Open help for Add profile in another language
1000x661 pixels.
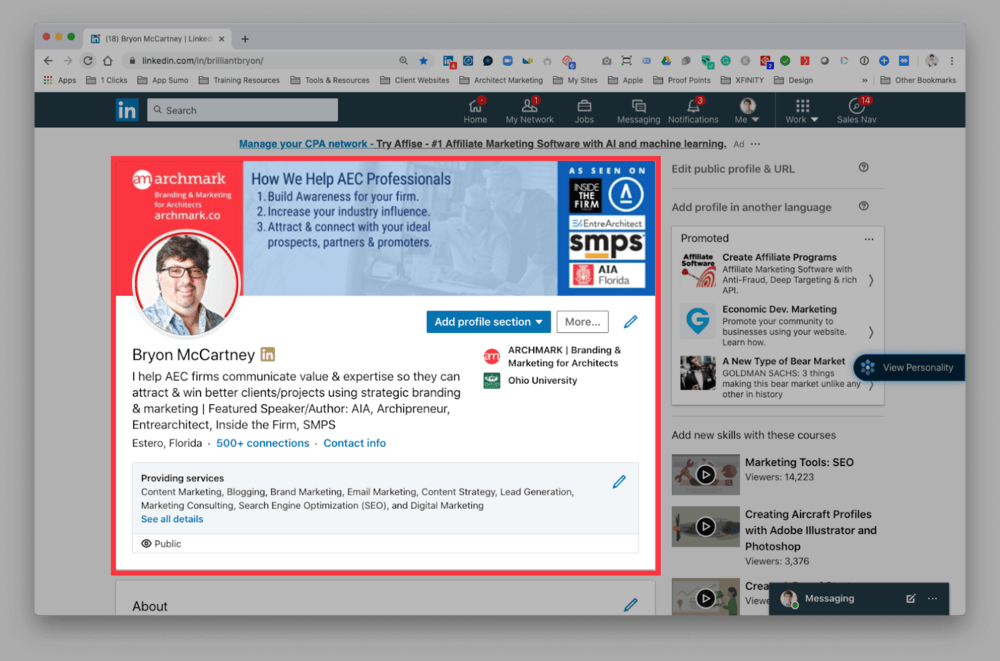click(x=864, y=206)
